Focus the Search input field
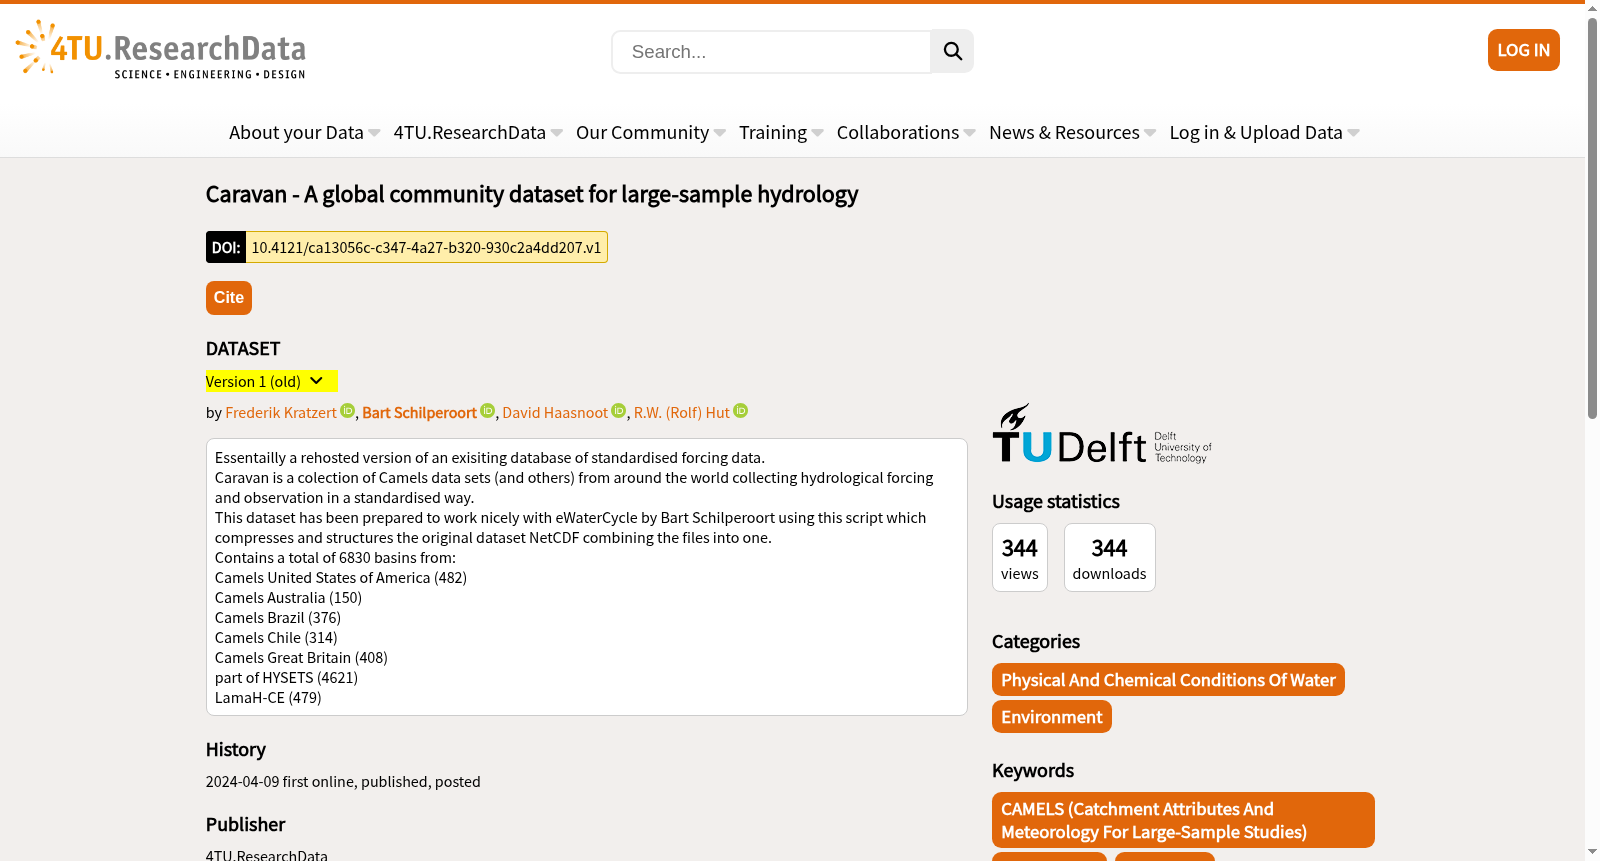Screen dimensions: 1600x861 pos(771,52)
